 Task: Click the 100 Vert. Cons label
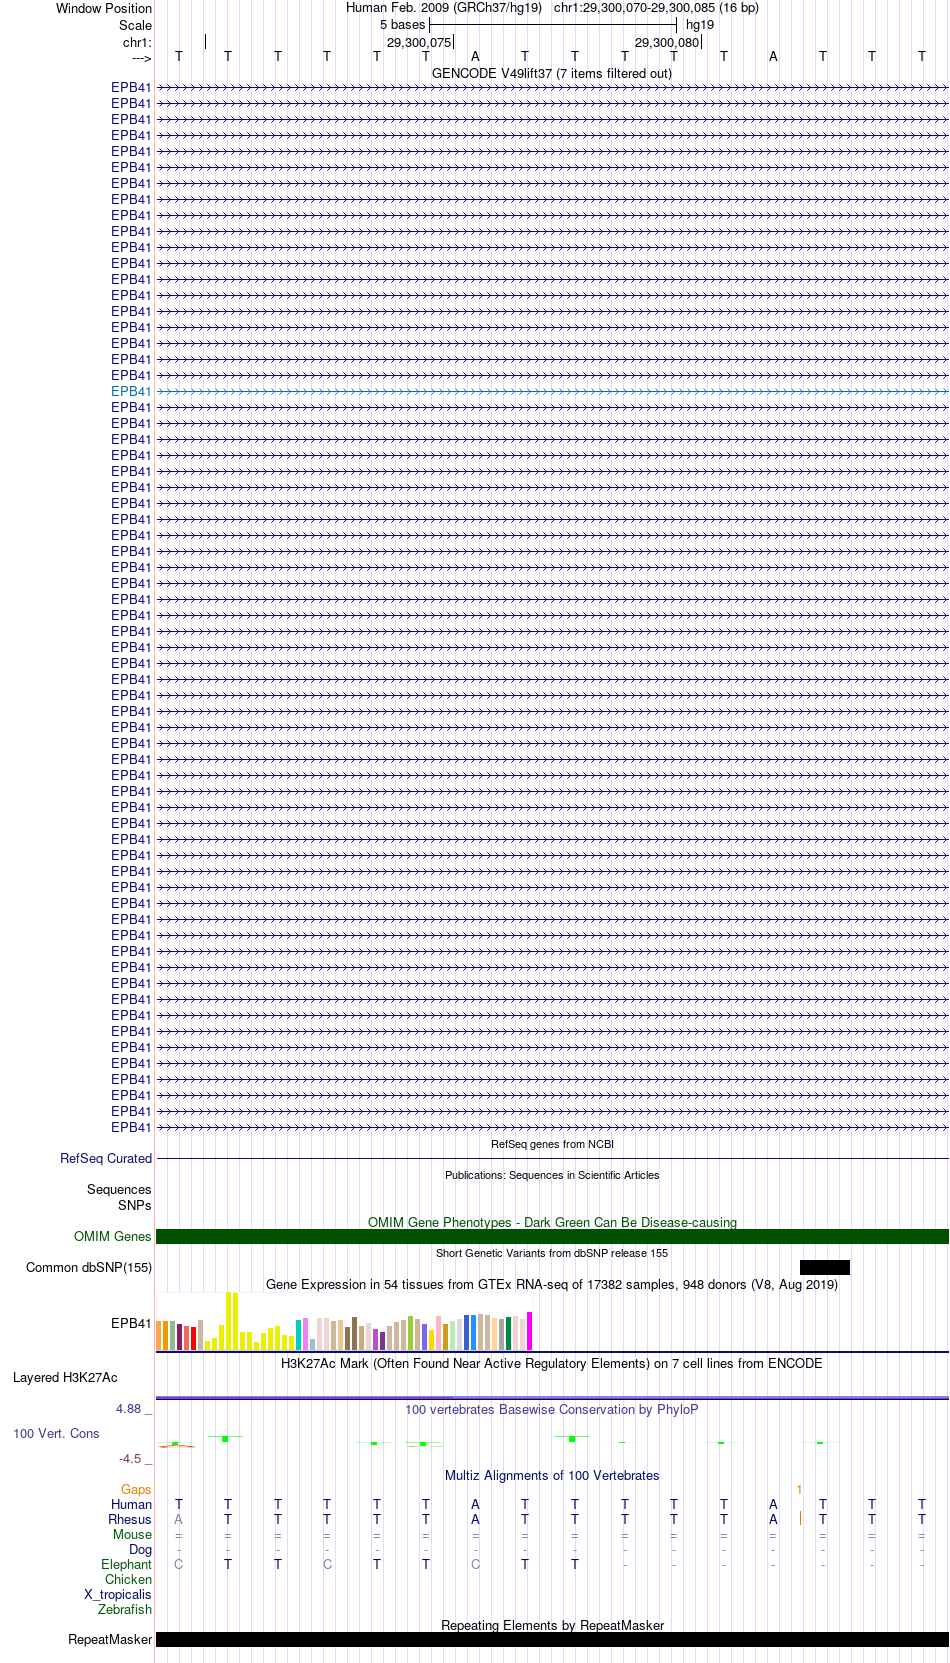point(56,1433)
